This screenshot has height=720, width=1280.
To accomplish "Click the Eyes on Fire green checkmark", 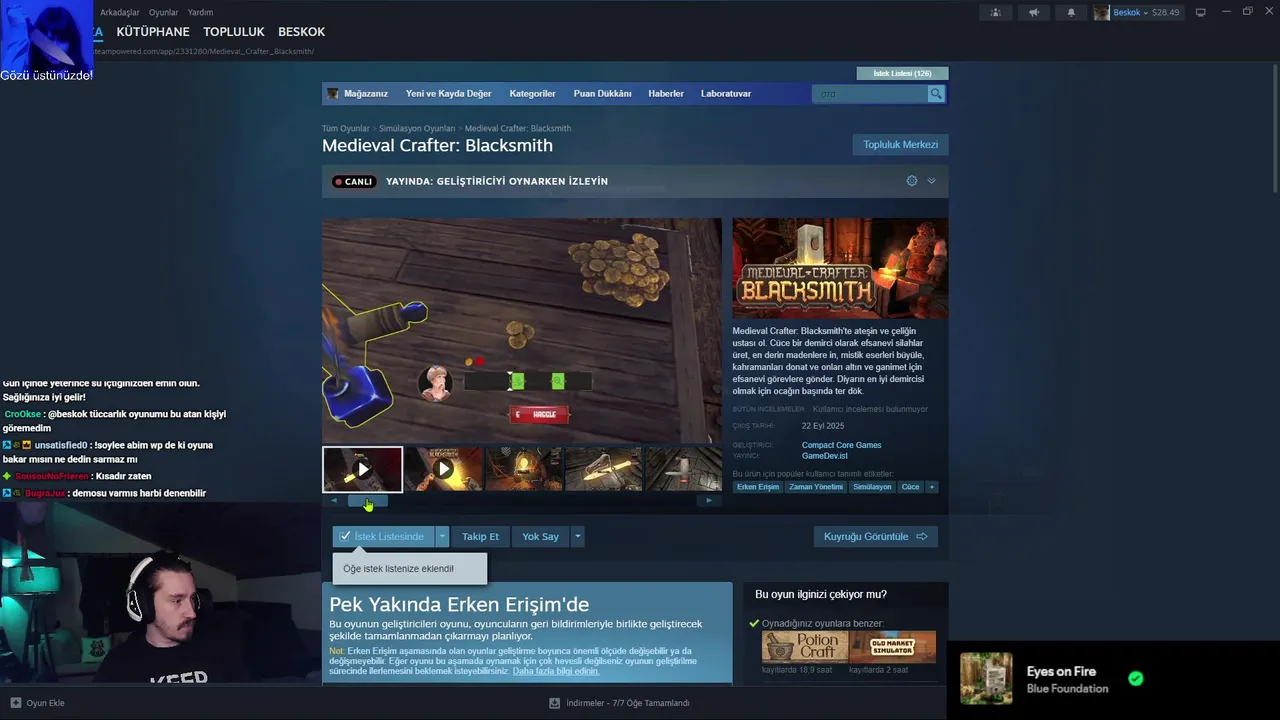I will tap(1135, 678).
